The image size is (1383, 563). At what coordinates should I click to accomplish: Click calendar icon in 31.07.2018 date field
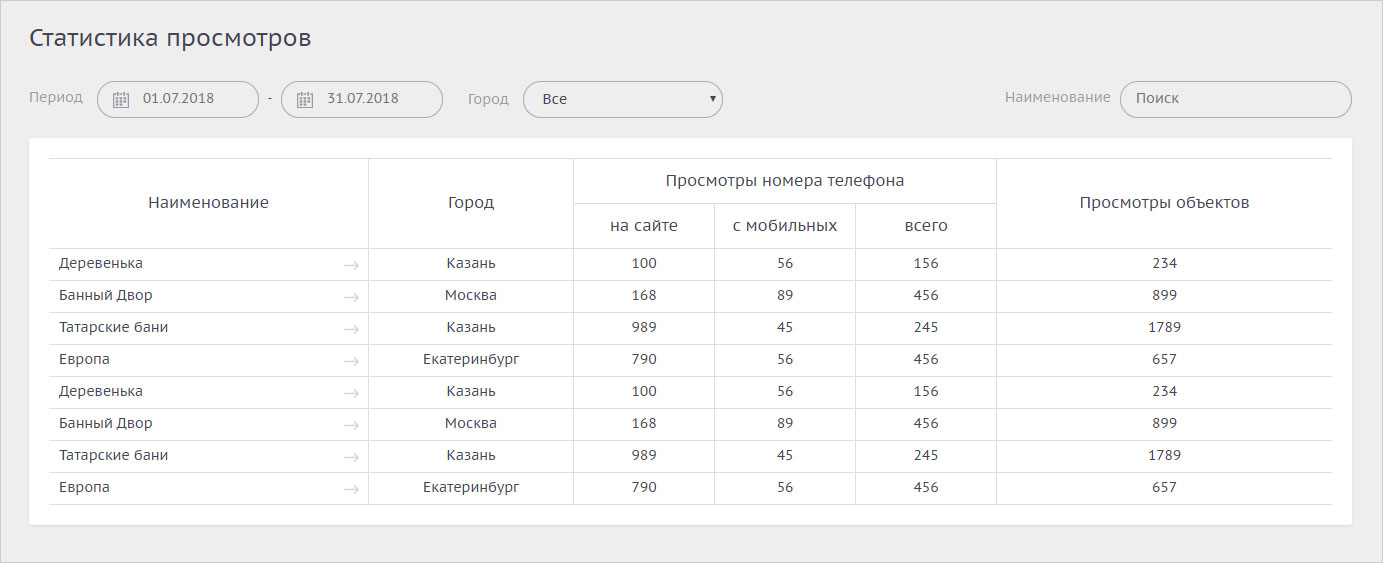[305, 99]
